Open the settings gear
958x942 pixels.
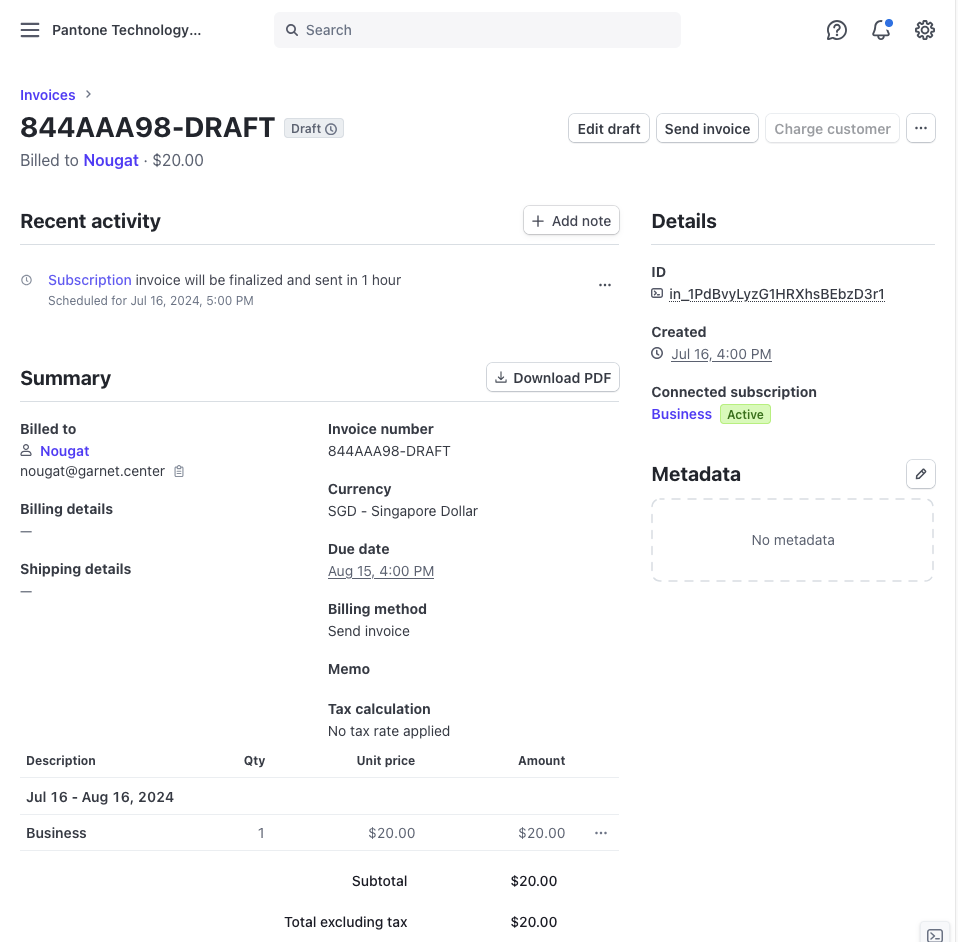(924, 30)
